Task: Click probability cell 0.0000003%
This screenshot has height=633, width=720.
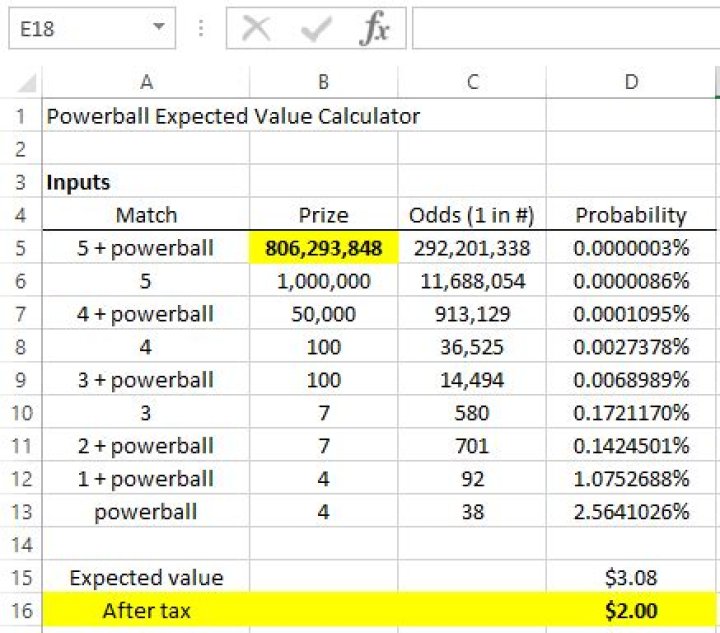Action: tap(631, 248)
